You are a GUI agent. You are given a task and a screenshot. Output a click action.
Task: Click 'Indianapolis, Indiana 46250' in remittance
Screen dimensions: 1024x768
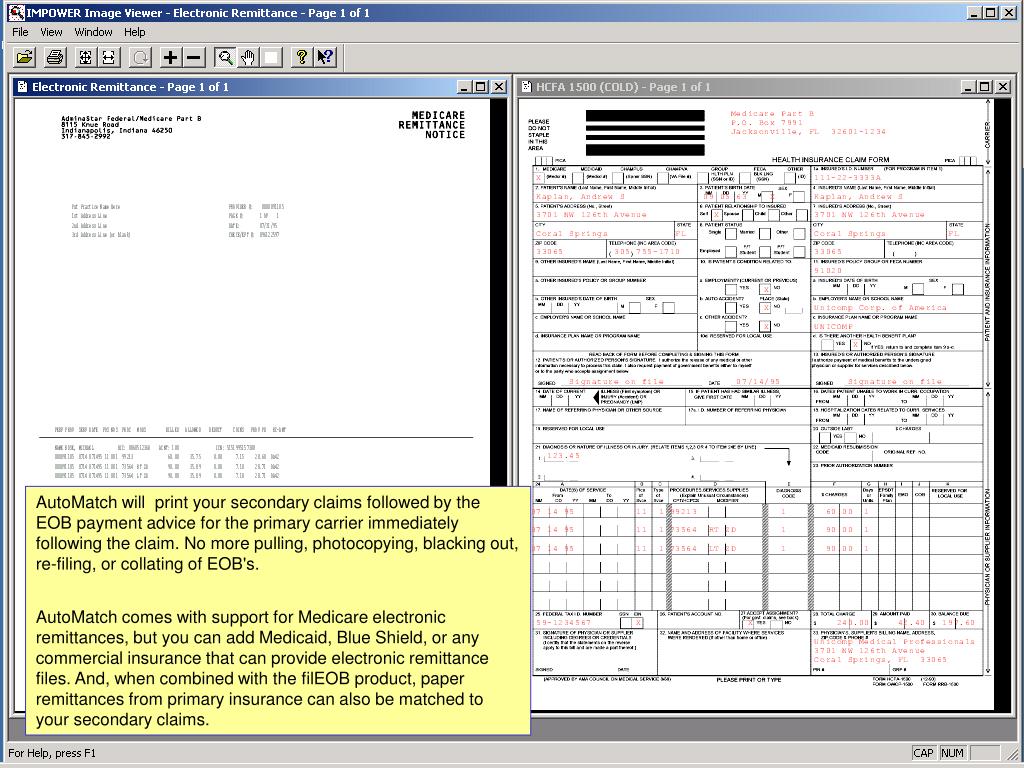[117, 131]
